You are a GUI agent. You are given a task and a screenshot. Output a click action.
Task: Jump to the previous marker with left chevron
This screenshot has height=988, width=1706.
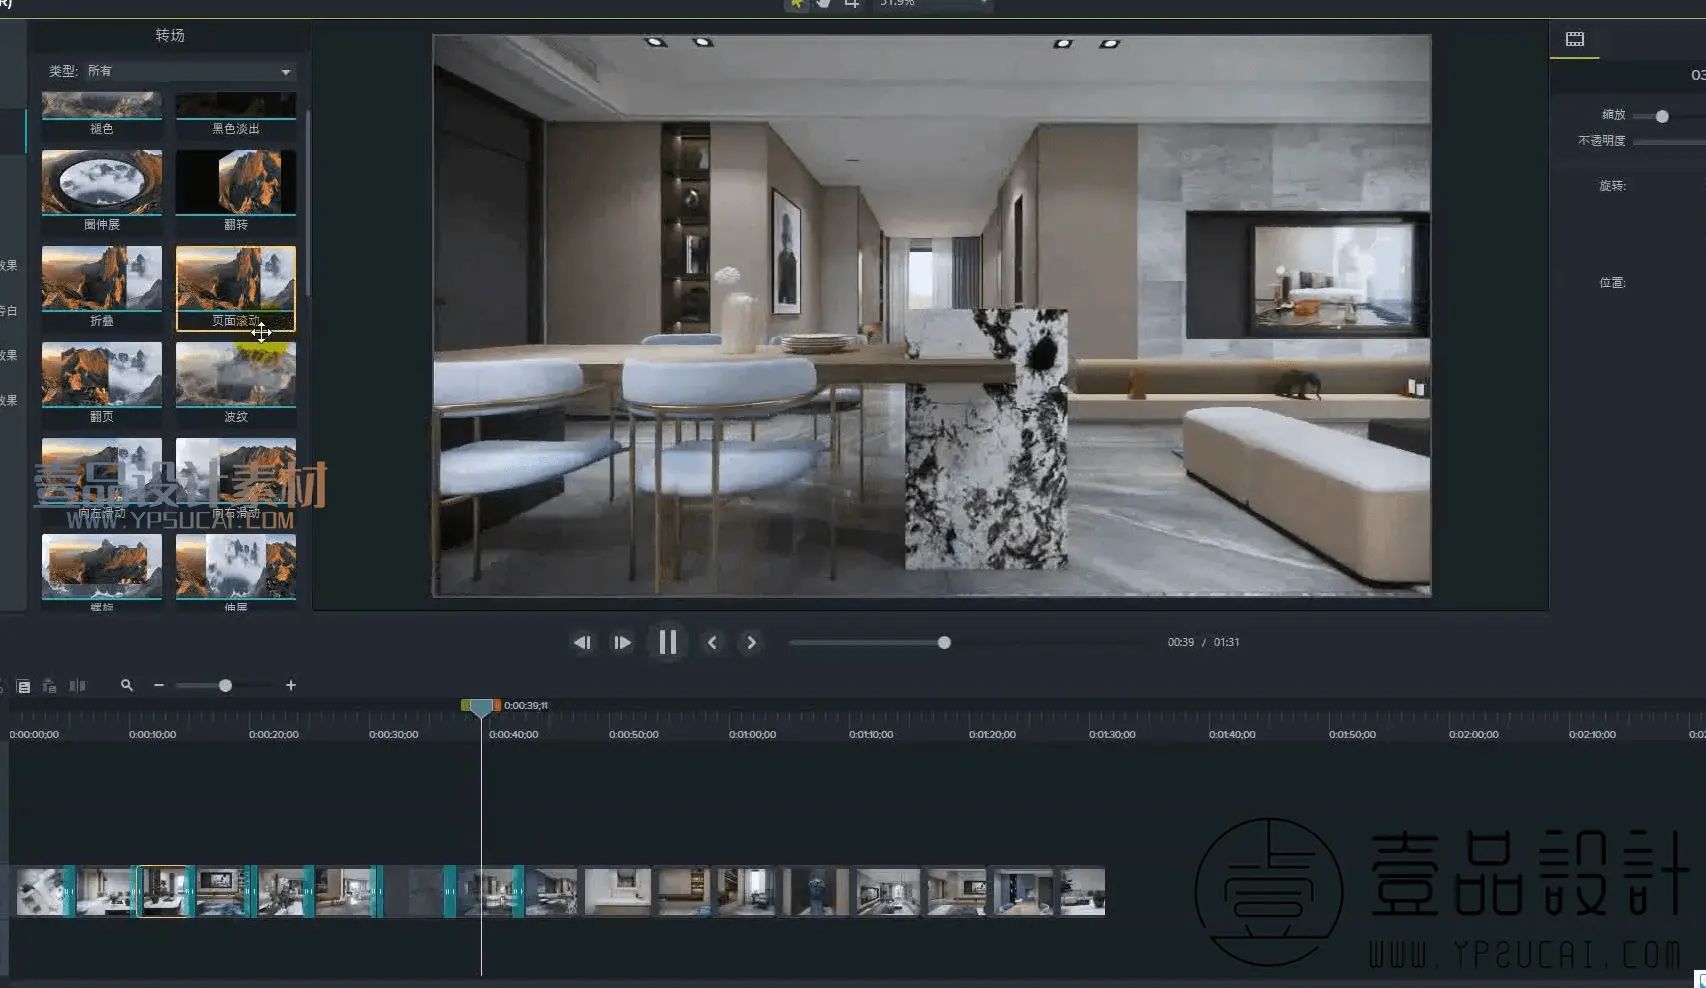click(712, 642)
